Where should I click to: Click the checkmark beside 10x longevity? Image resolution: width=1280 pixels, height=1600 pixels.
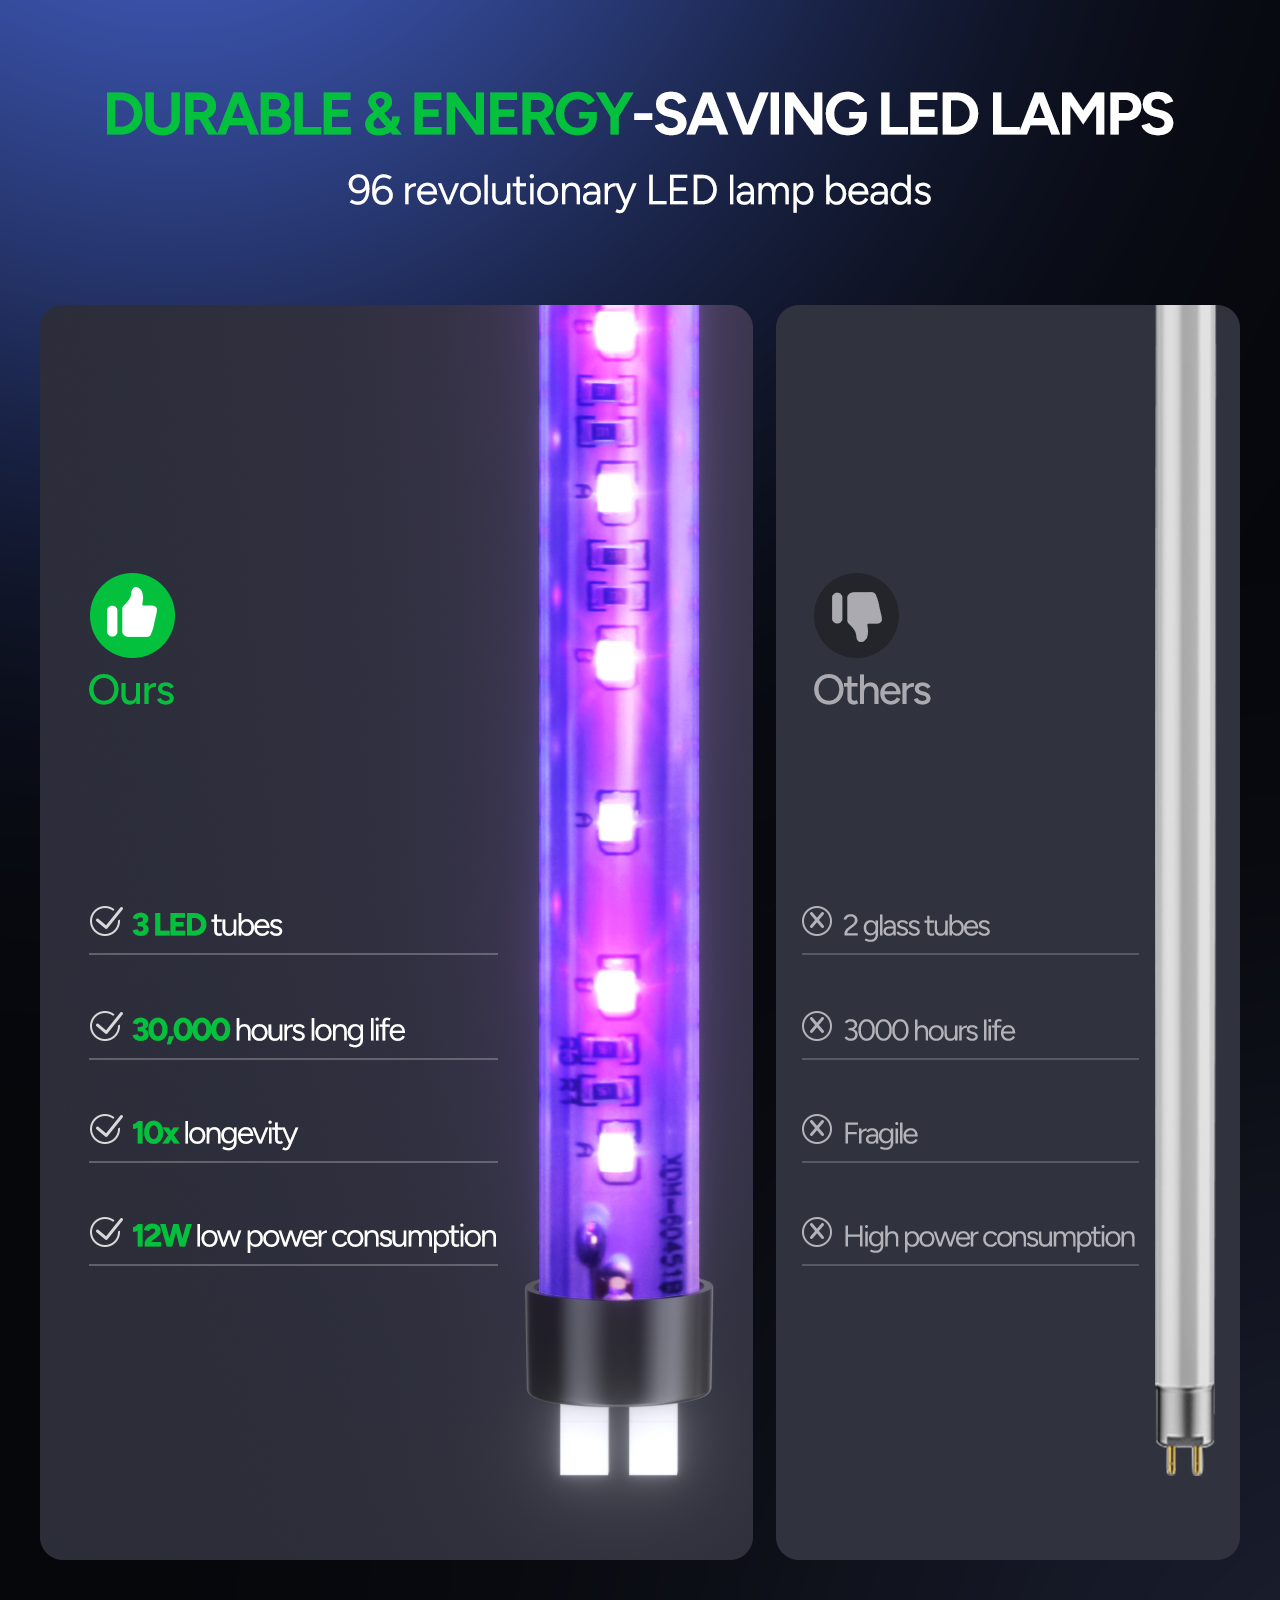click(106, 1129)
